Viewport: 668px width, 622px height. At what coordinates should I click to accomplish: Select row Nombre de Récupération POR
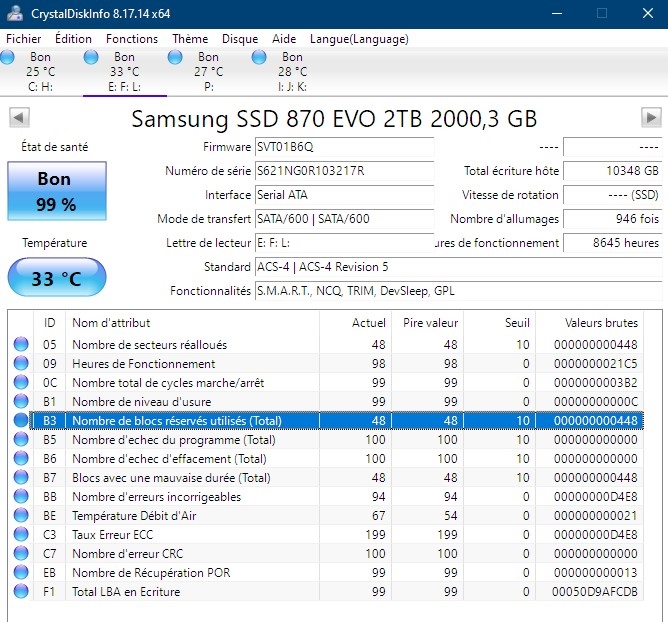pyautogui.click(x=325, y=572)
